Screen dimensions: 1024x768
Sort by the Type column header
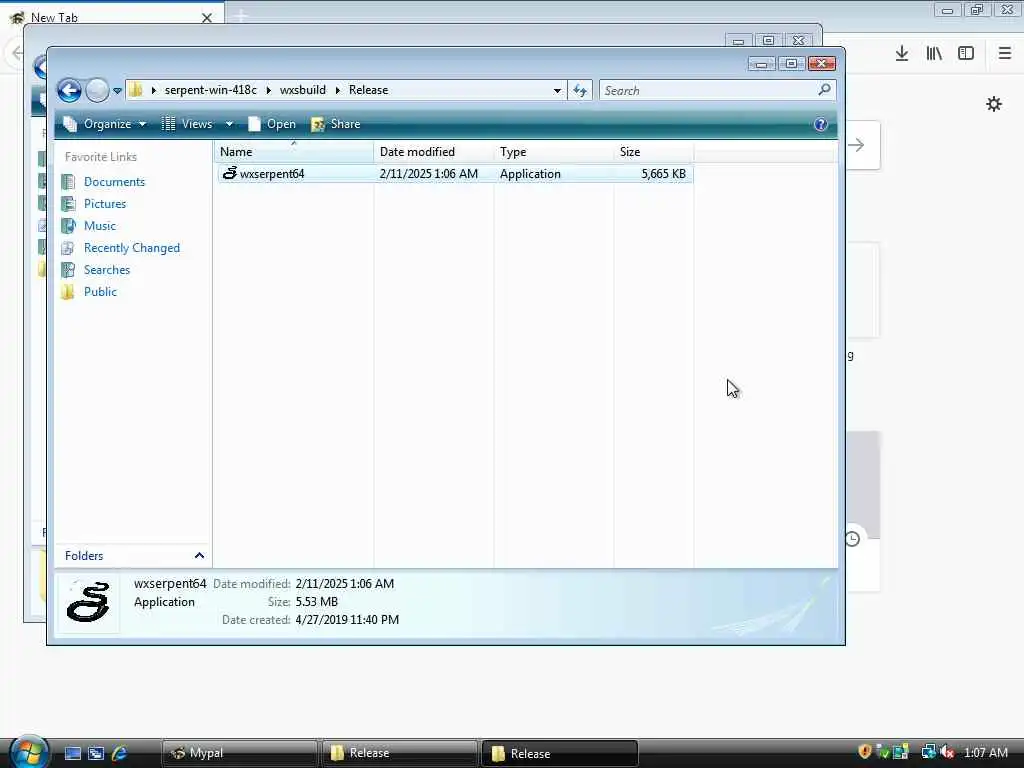(554, 152)
